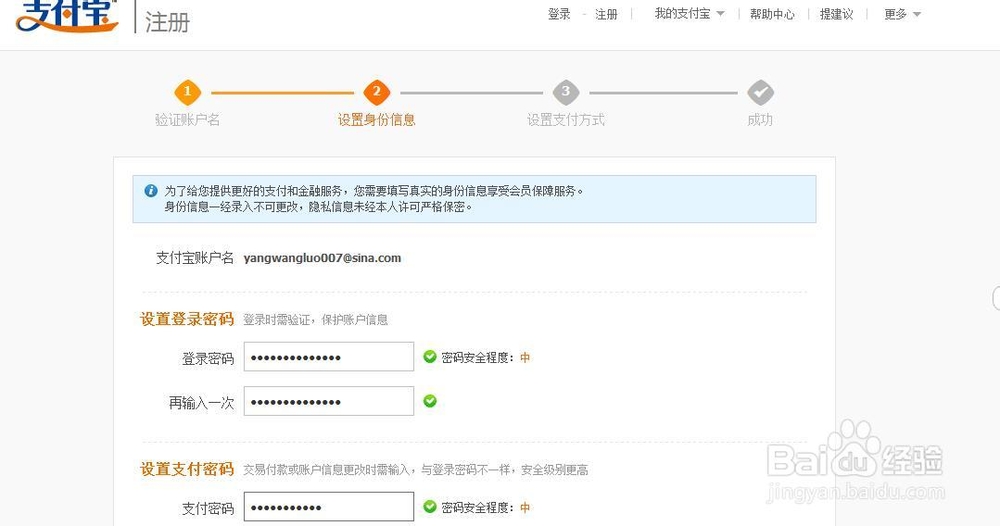This screenshot has width=1000, height=526.
Task: Click 密码安全程度 text beside 登录密码
Action: click(x=478, y=358)
